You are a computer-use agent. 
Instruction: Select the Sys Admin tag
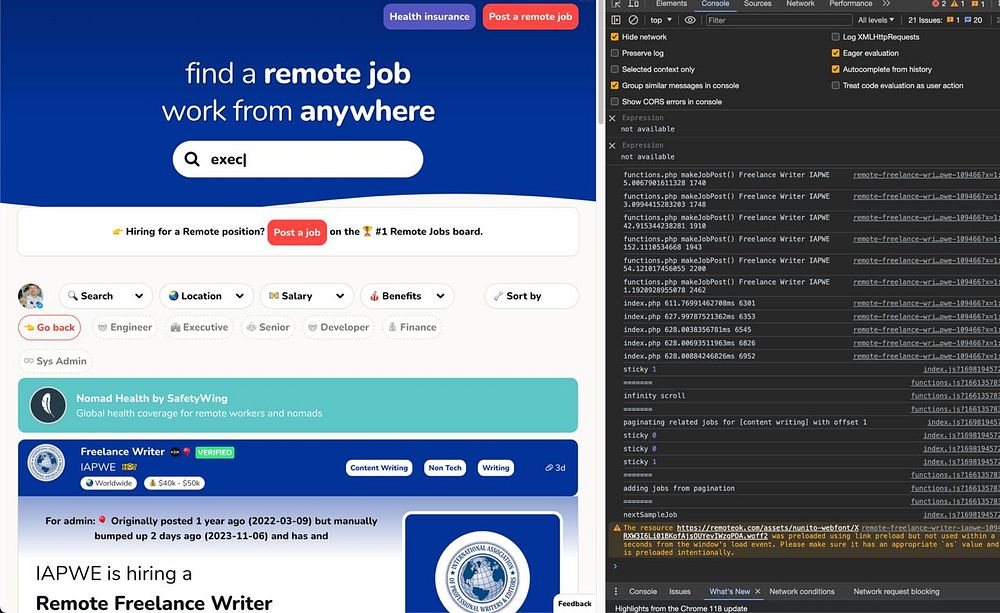pos(55,361)
